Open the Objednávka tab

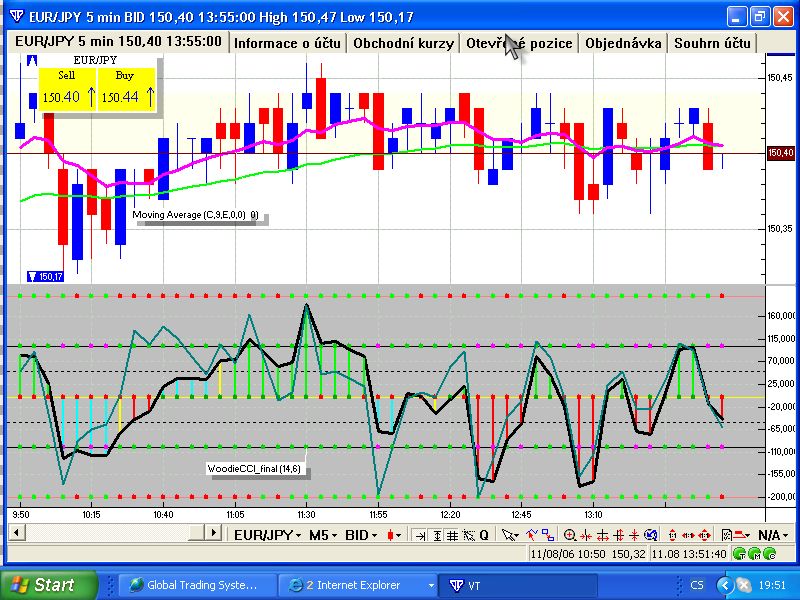(623, 43)
